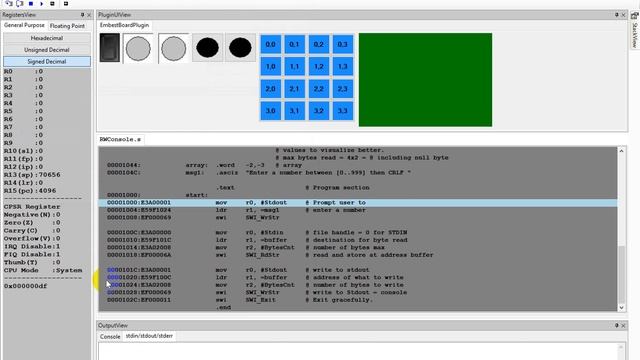The width and height of the screenshot is (640, 360).
Task: Switch to the Console output tab
Action: pyautogui.click(x=110, y=336)
